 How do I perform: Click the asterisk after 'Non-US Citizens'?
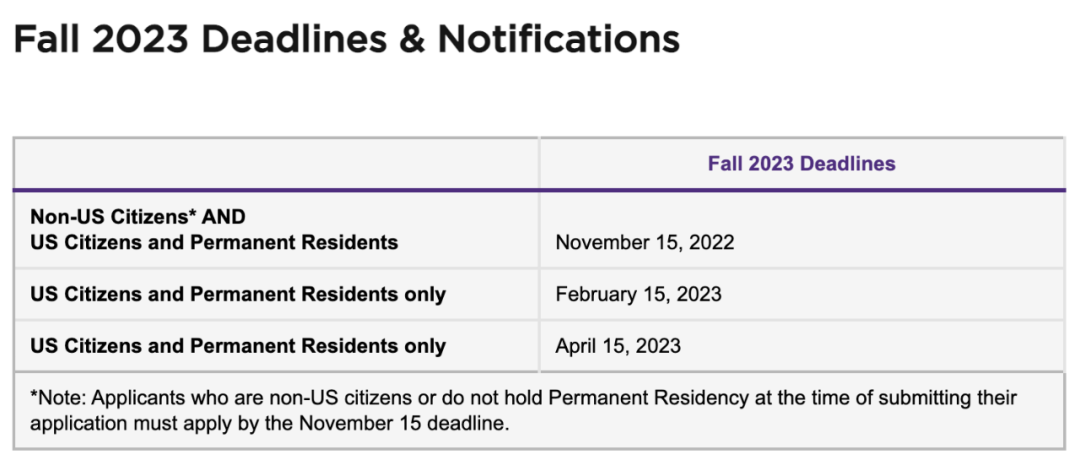coord(193,214)
